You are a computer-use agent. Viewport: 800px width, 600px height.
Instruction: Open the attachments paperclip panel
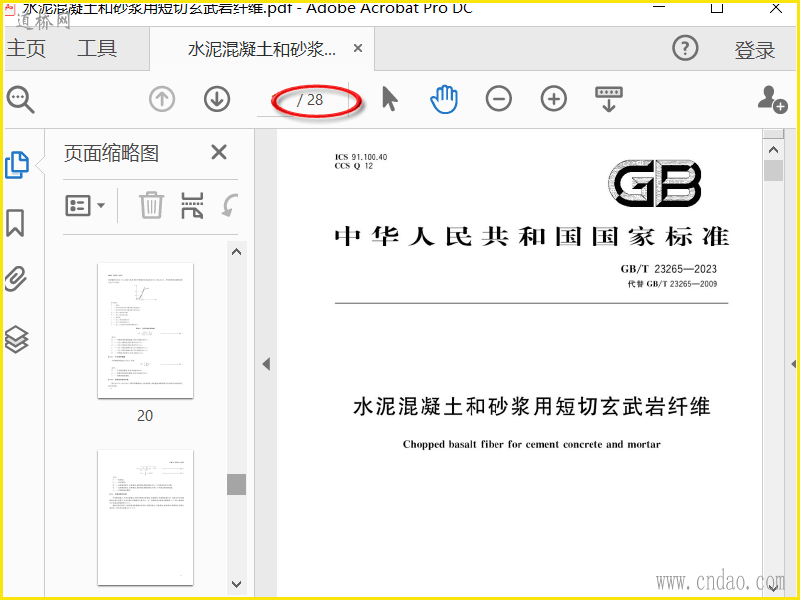click(x=16, y=279)
